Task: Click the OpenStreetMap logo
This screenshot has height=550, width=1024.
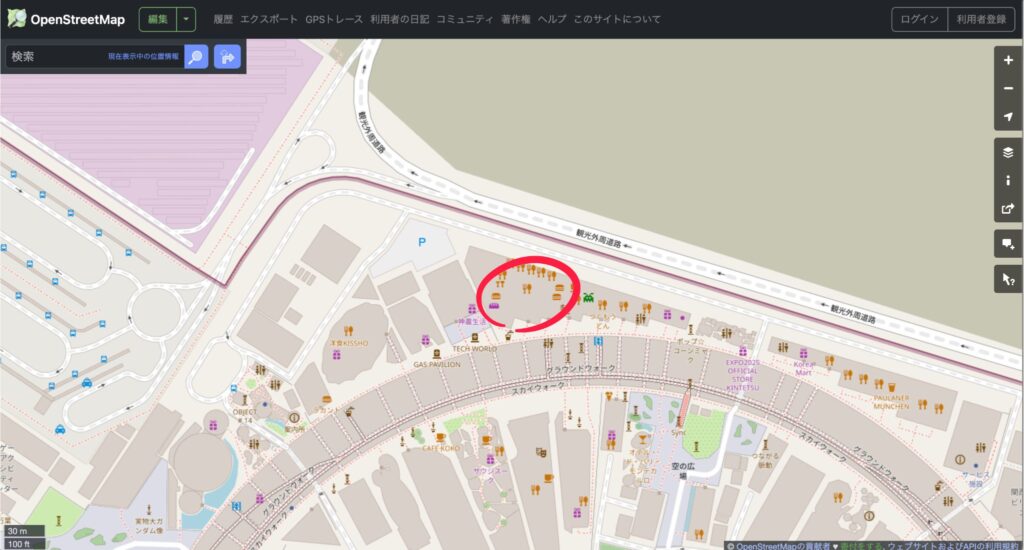Action: 66,19
